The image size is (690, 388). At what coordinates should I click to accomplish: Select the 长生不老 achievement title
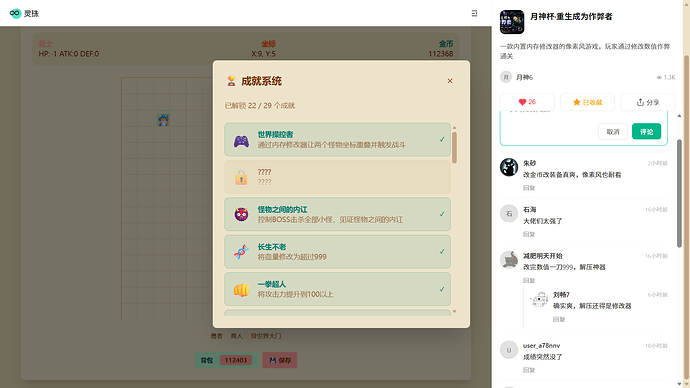coord(272,247)
